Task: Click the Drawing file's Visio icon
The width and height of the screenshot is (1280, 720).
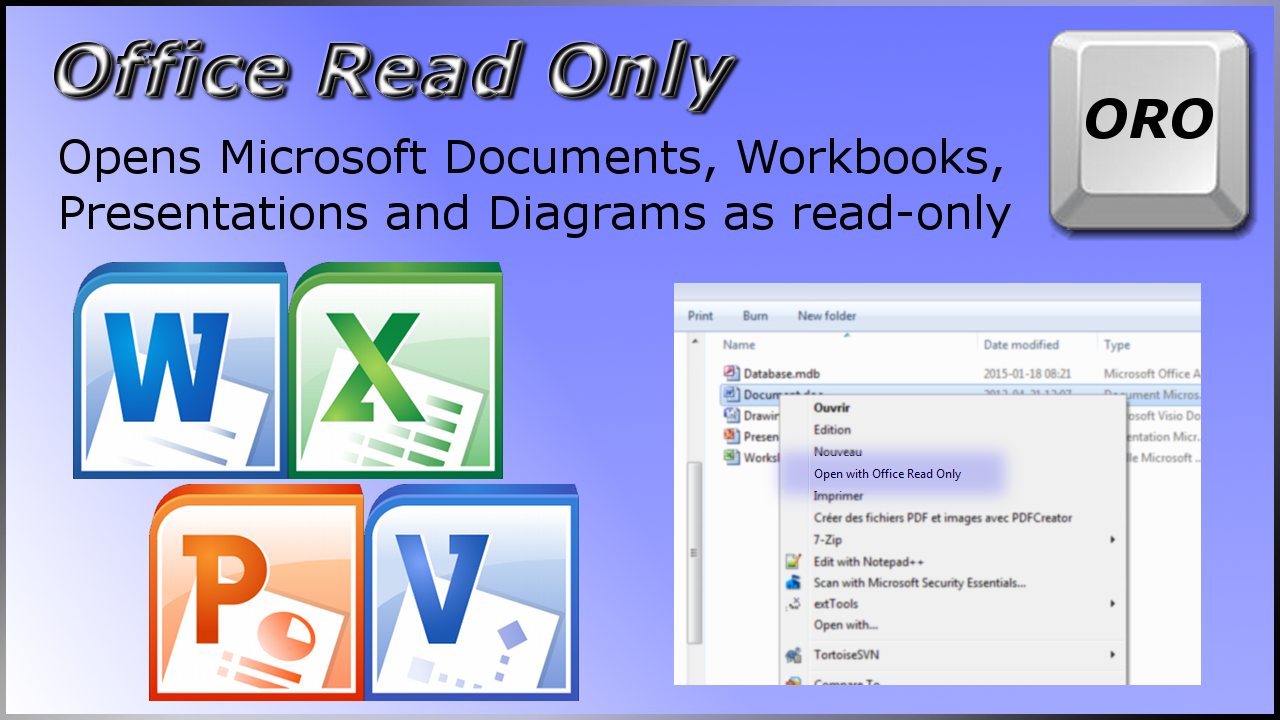Action: pyautogui.click(x=730, y=415)
